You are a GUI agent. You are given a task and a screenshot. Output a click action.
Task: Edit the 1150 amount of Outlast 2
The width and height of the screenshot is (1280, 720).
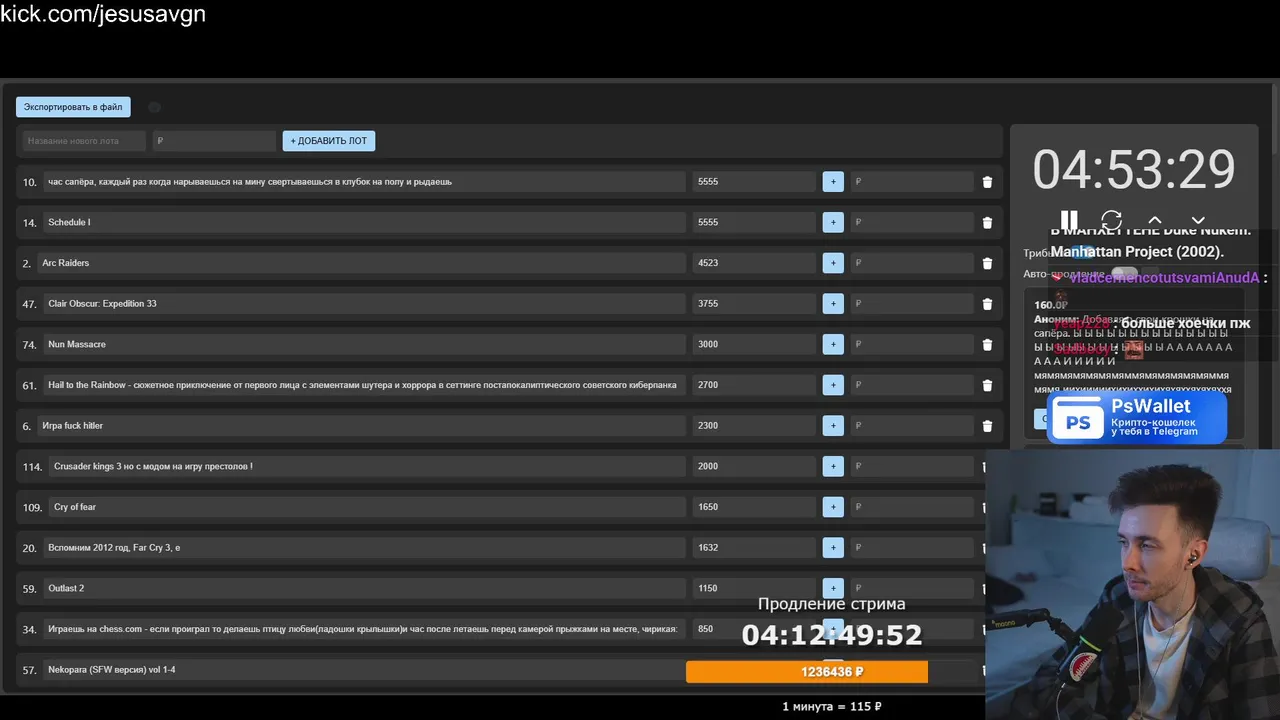click(754, 588)
